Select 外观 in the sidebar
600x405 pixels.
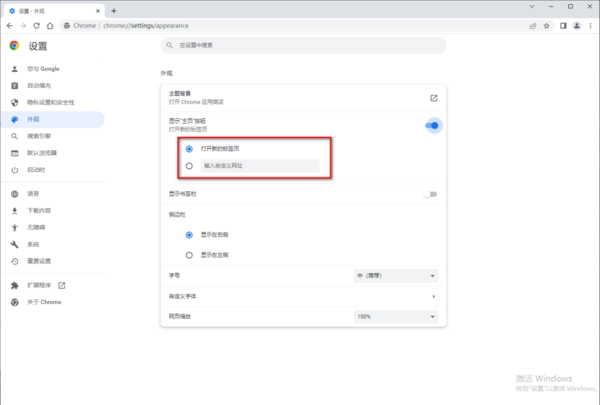(x=53, y=119)
